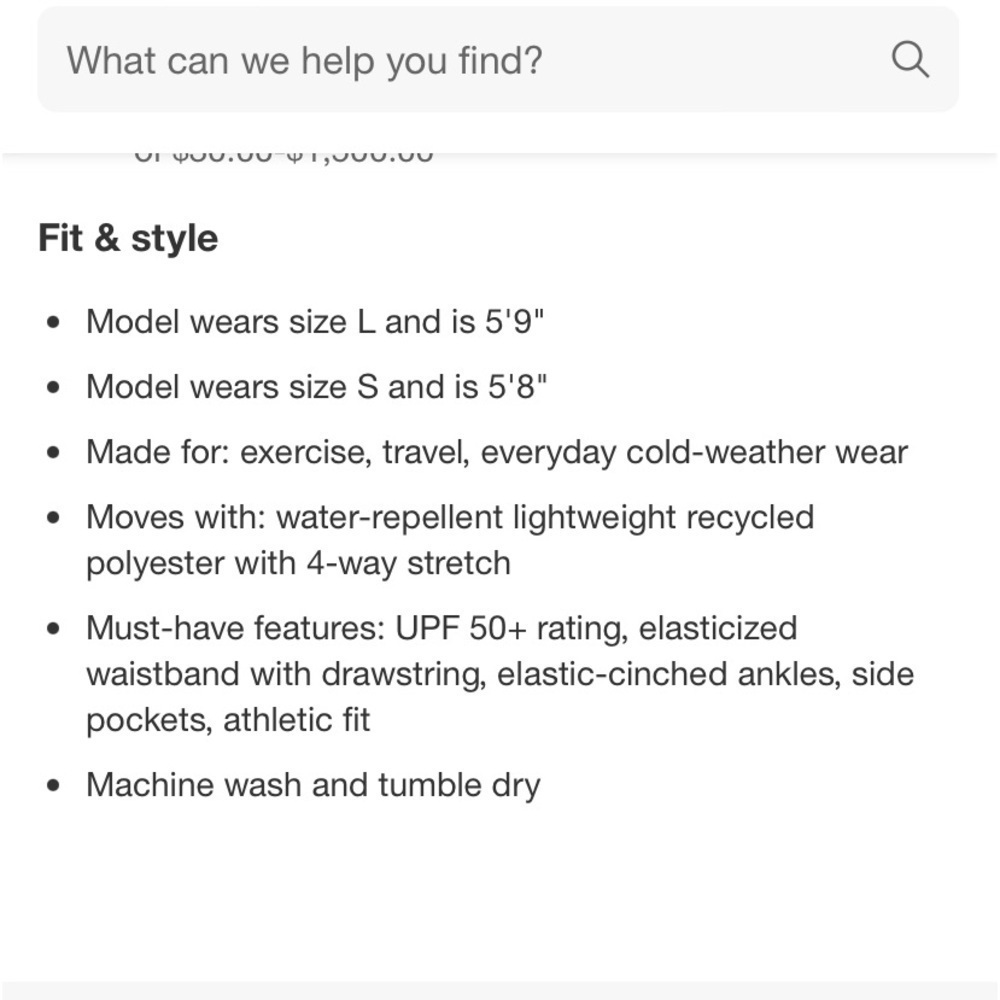Click the bullet beside "Made for"
The width and height of the screenshot is (1000, 1000).
point(54,452)
